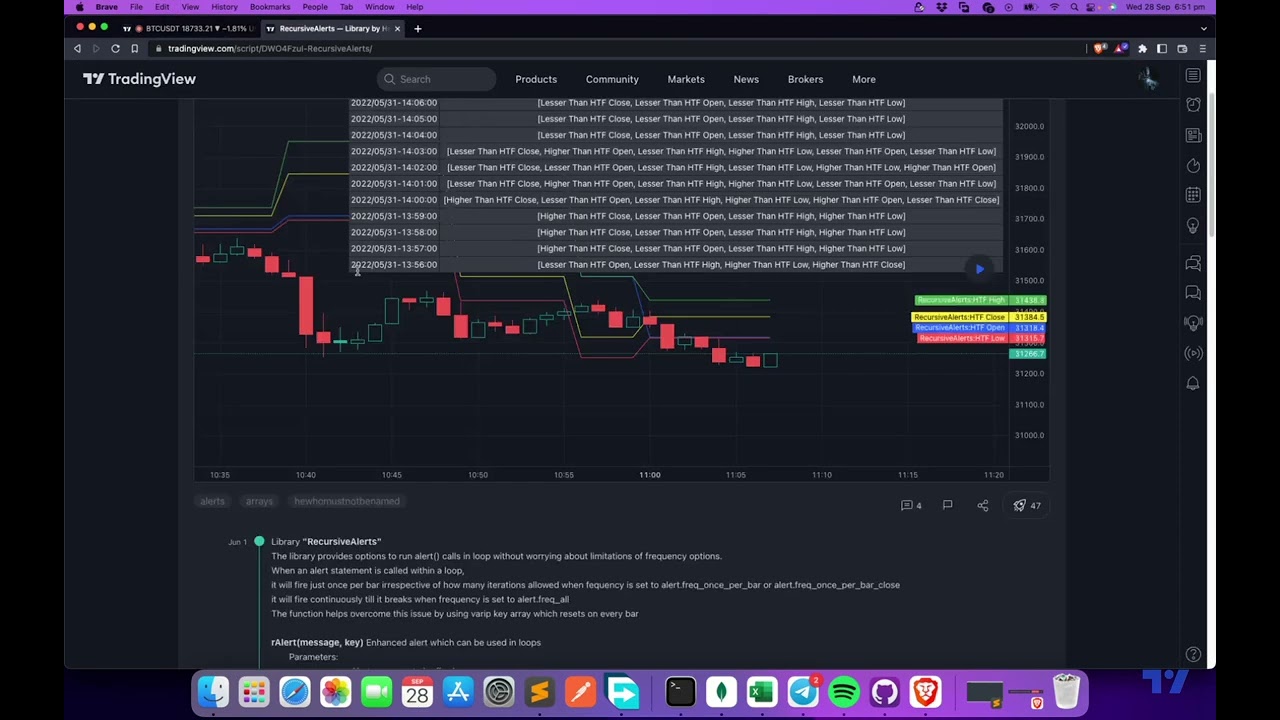Screen dimensions: 1280x720
Task: Open the Products menu
Action: pos(536,79)
